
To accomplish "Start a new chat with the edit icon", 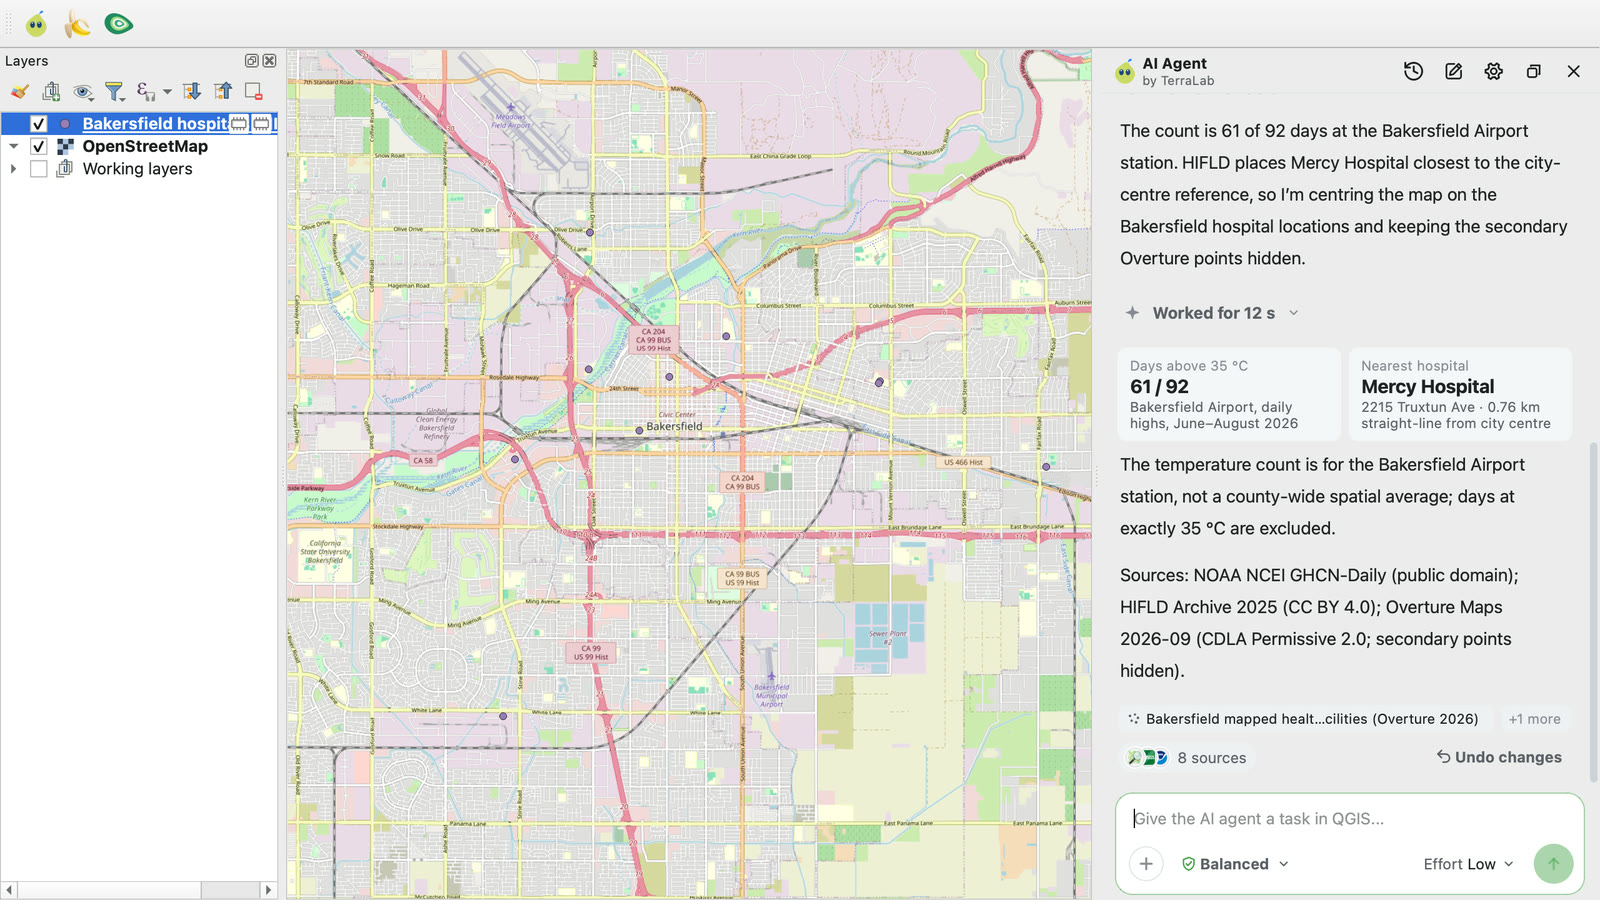I will coord(1453,71).
